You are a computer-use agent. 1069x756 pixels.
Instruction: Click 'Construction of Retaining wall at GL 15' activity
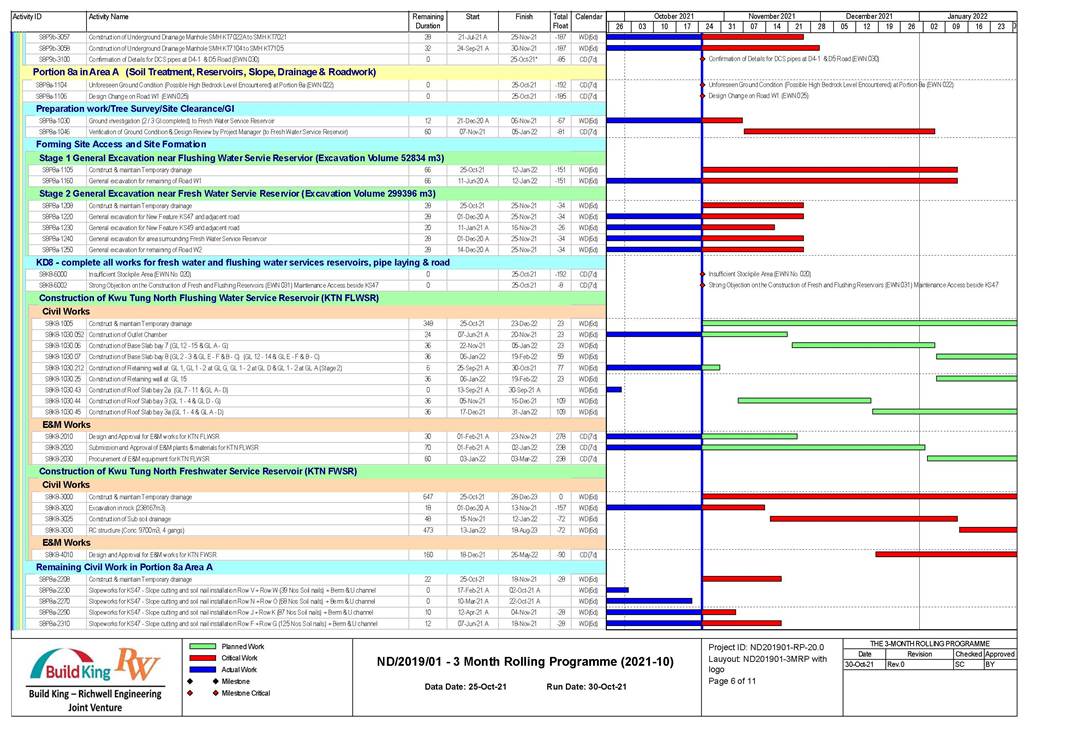138,379
